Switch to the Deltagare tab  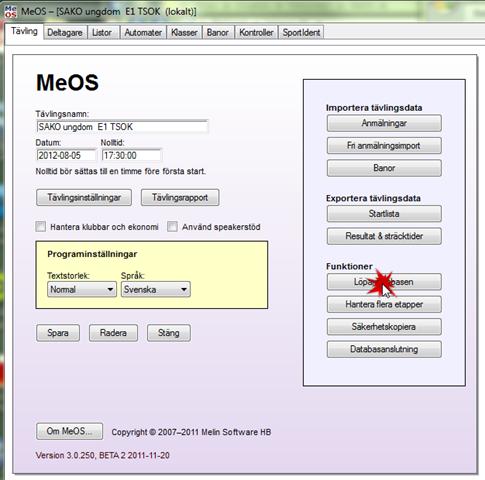click(x=65, y=33)
